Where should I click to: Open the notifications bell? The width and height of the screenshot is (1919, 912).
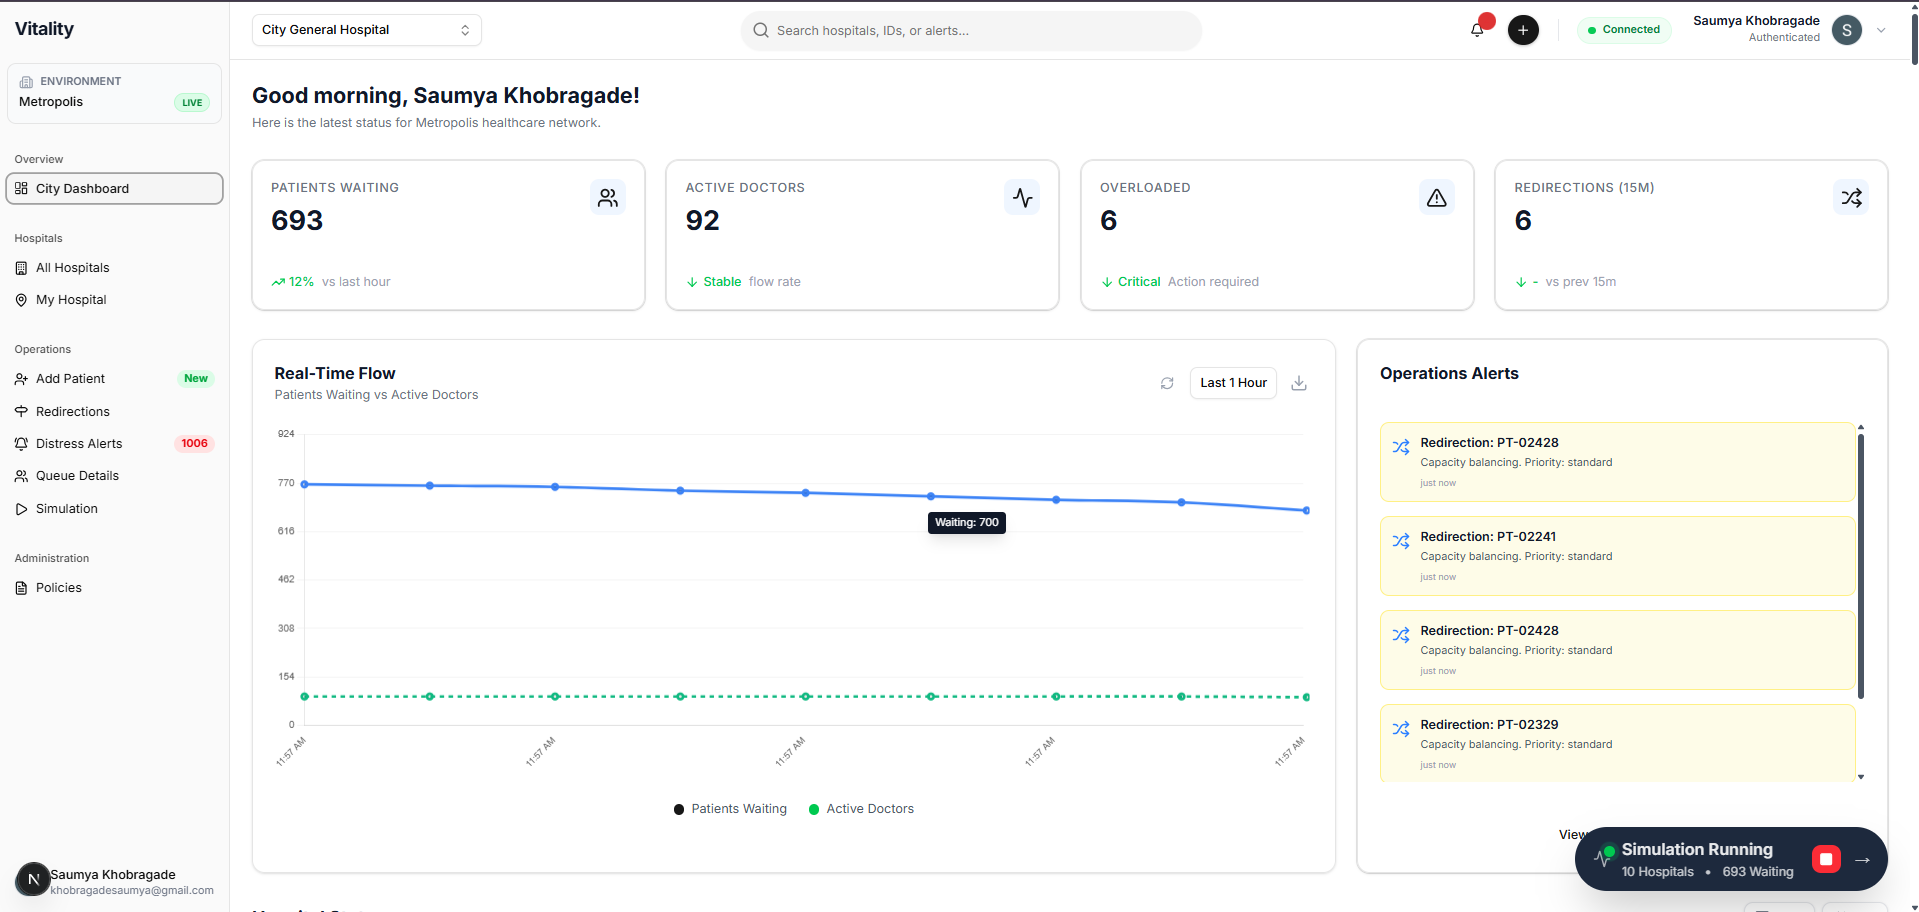point(1477,30)
